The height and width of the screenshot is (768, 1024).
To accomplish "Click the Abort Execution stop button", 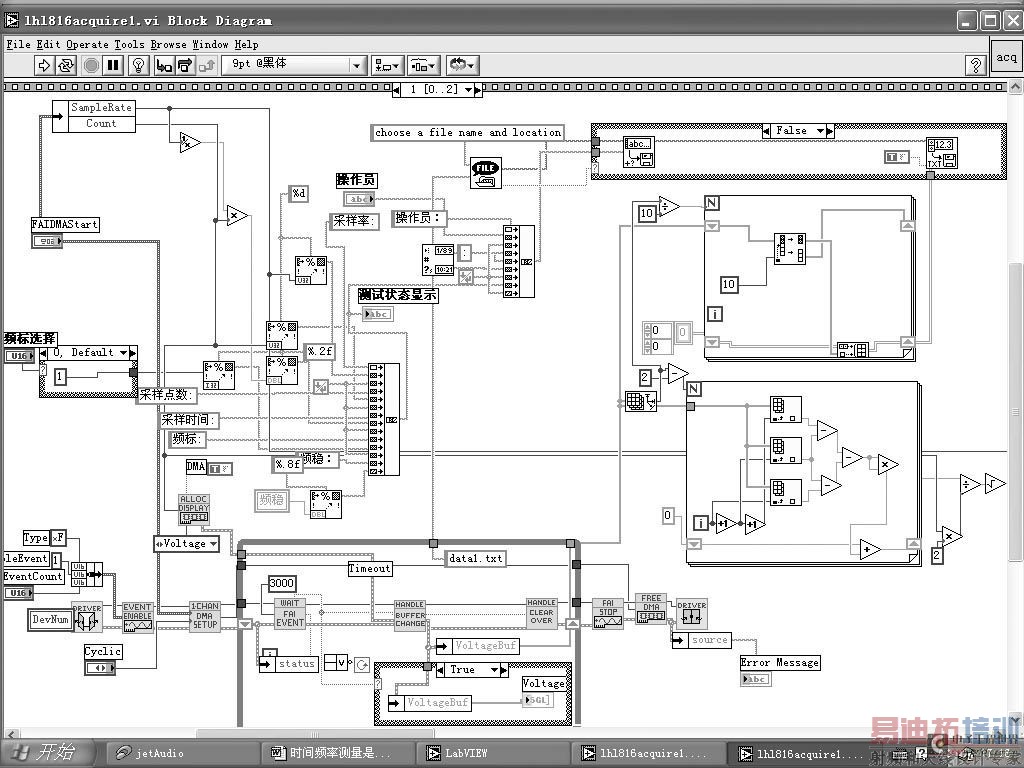I will [91, 65].
